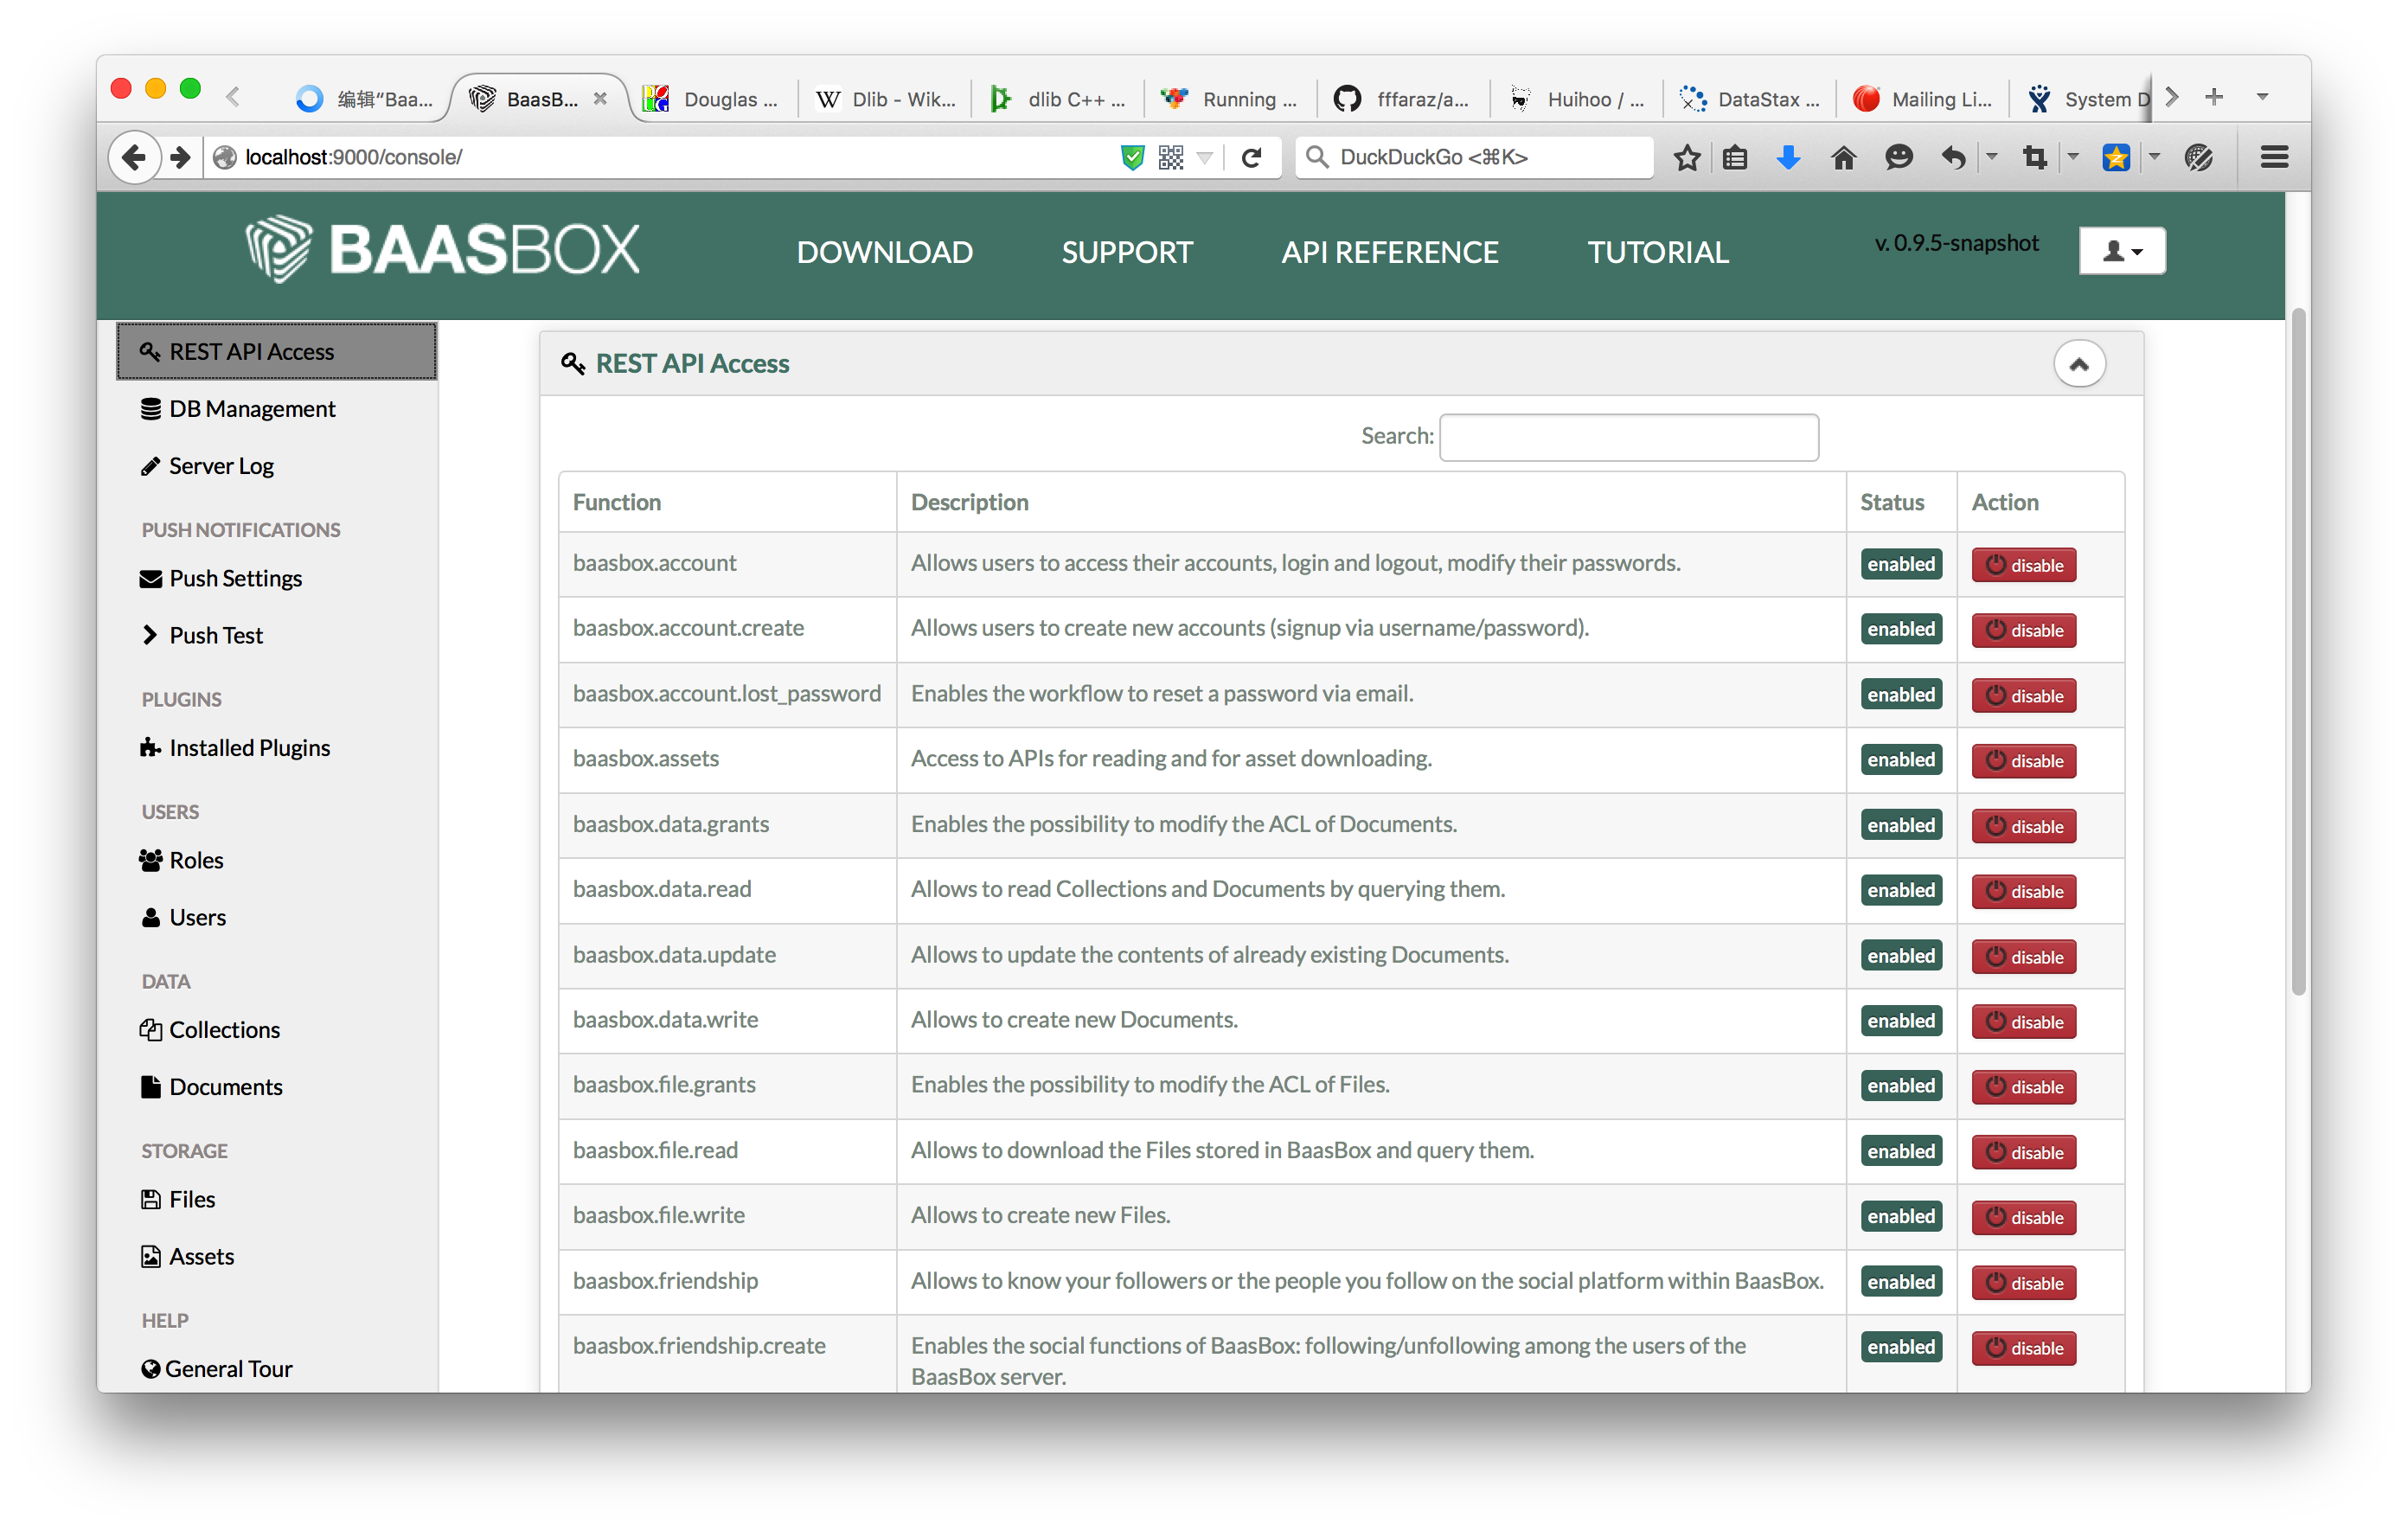Open Roles from the sidebar
The width and height of the screenshot is (2408, 1531).
pyautogui.click(x=195, y=860)
